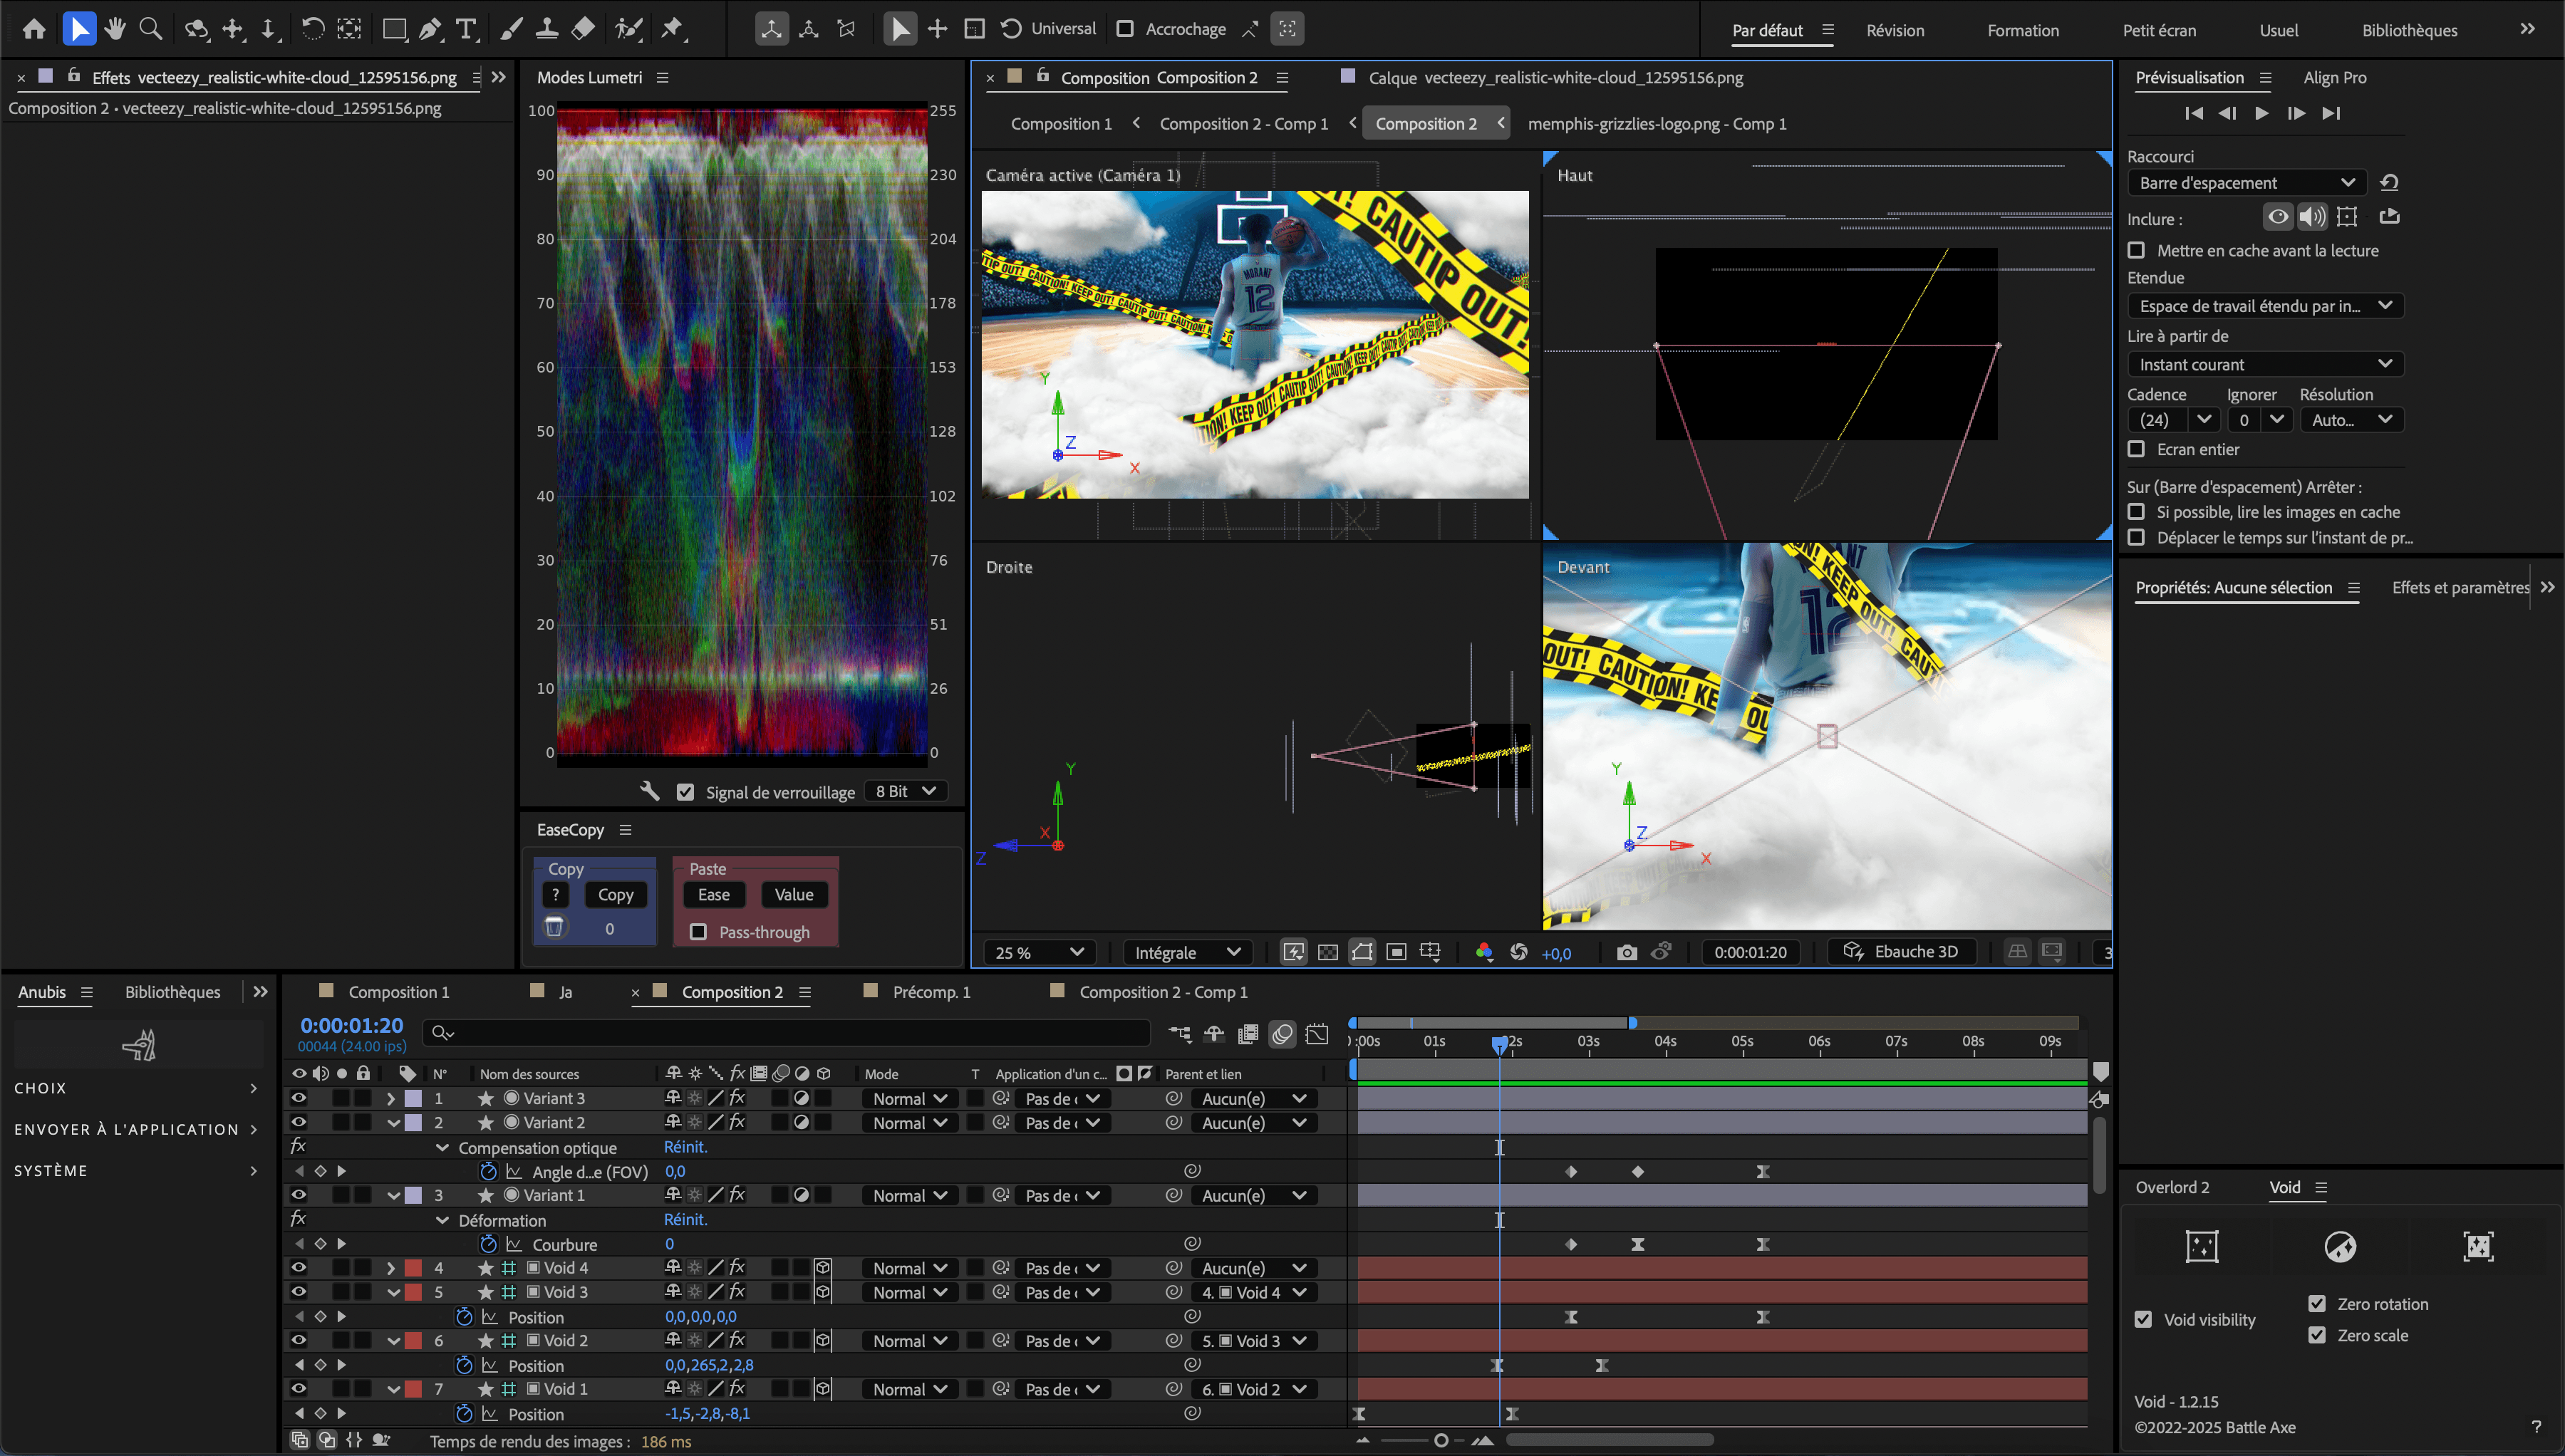The height and width of the screenshot is (1456, 2565).
Task: Open Barre d'espacement shortcut dropdown
Action: click(x=2247, y=182)
